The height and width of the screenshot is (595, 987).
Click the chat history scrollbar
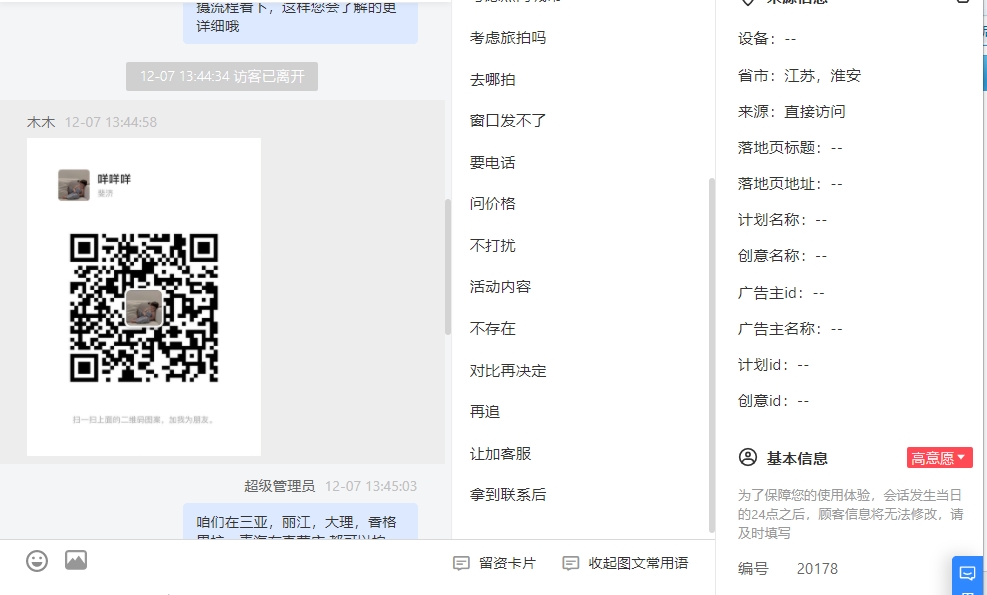[448, 267]
